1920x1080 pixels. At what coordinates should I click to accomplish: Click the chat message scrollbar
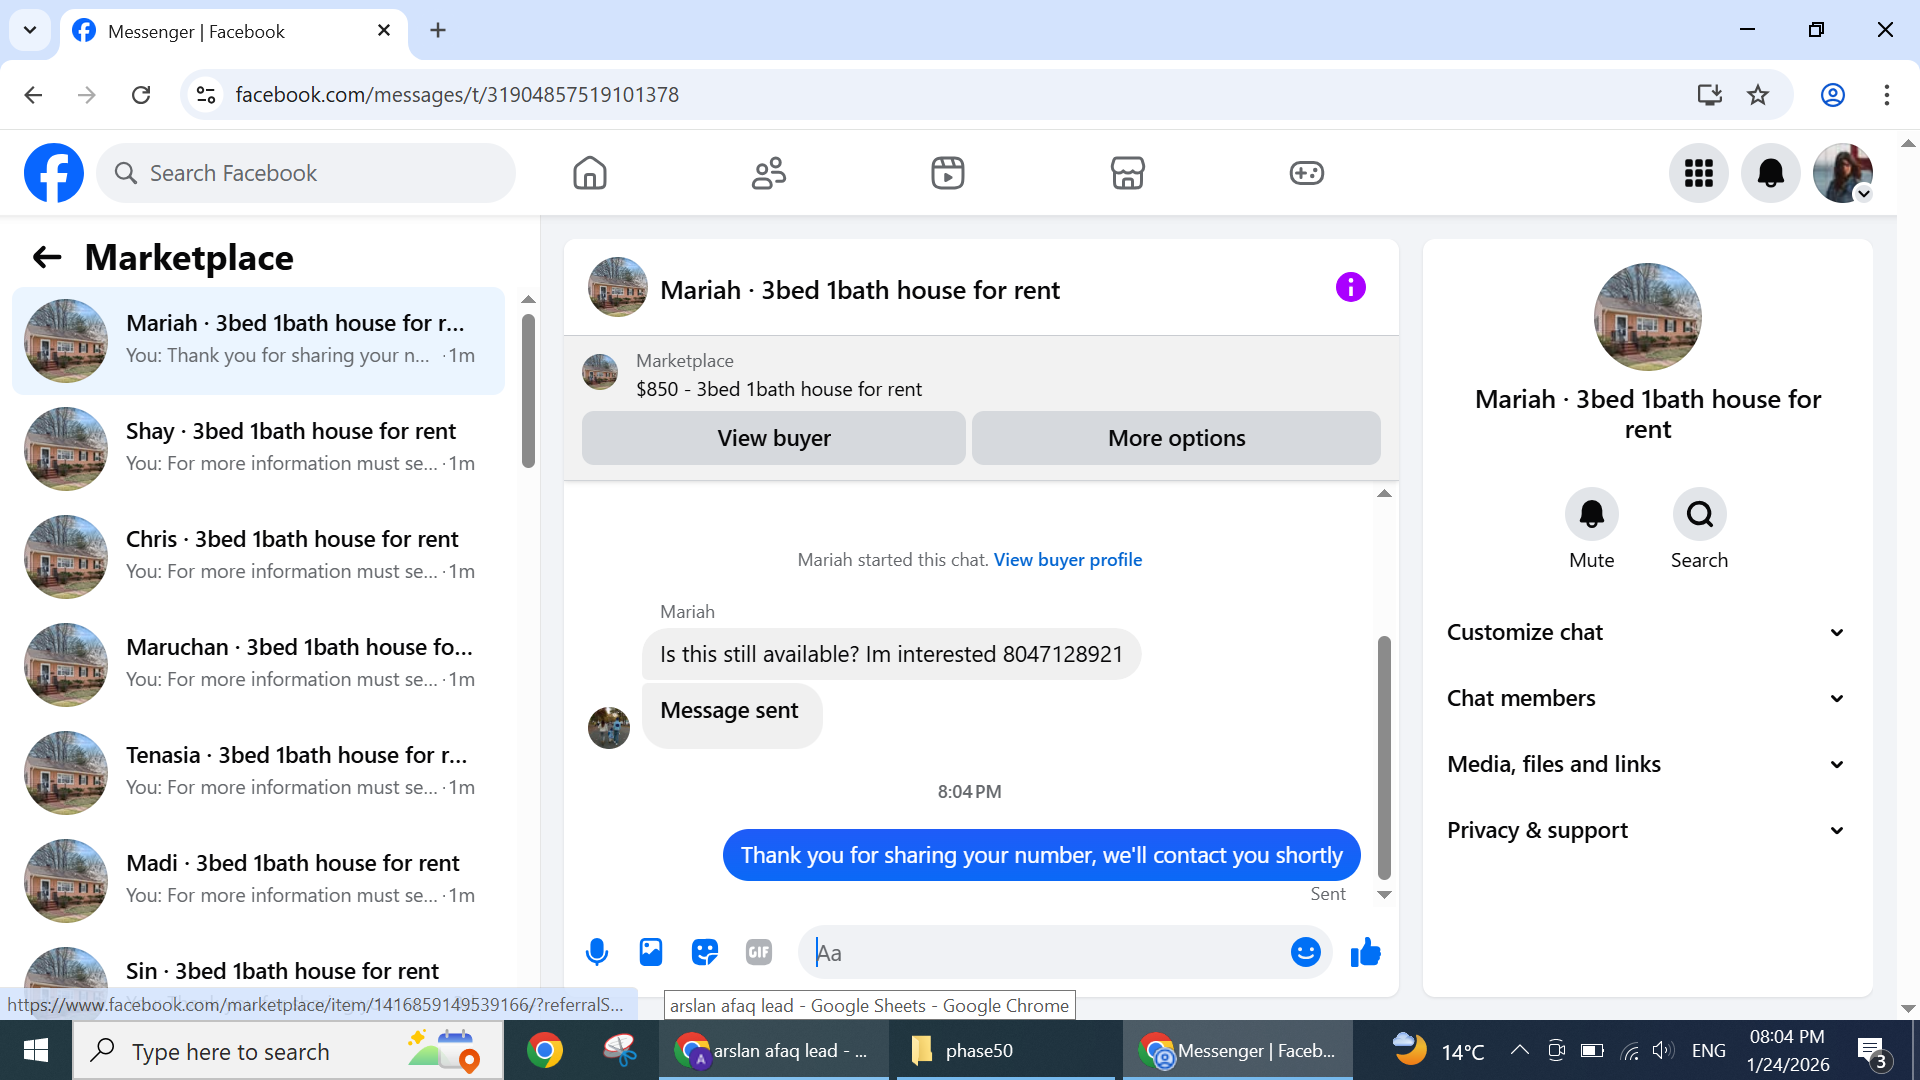1384,756
